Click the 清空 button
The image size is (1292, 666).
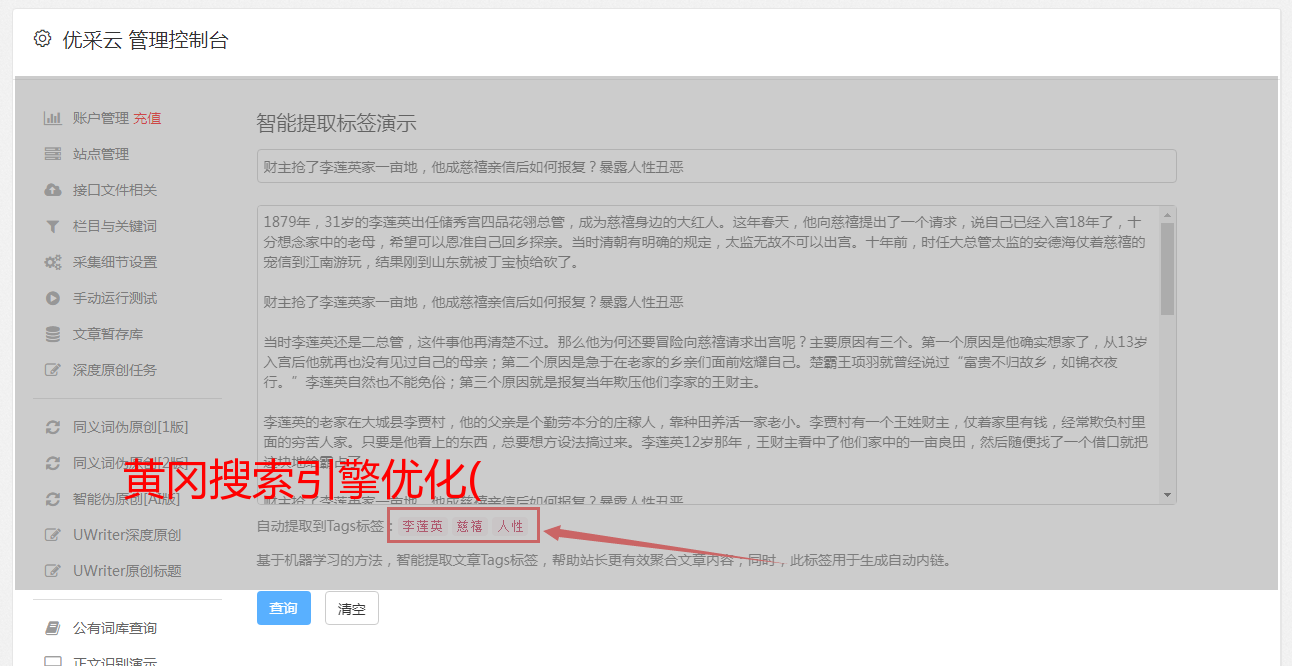(352, 608)
